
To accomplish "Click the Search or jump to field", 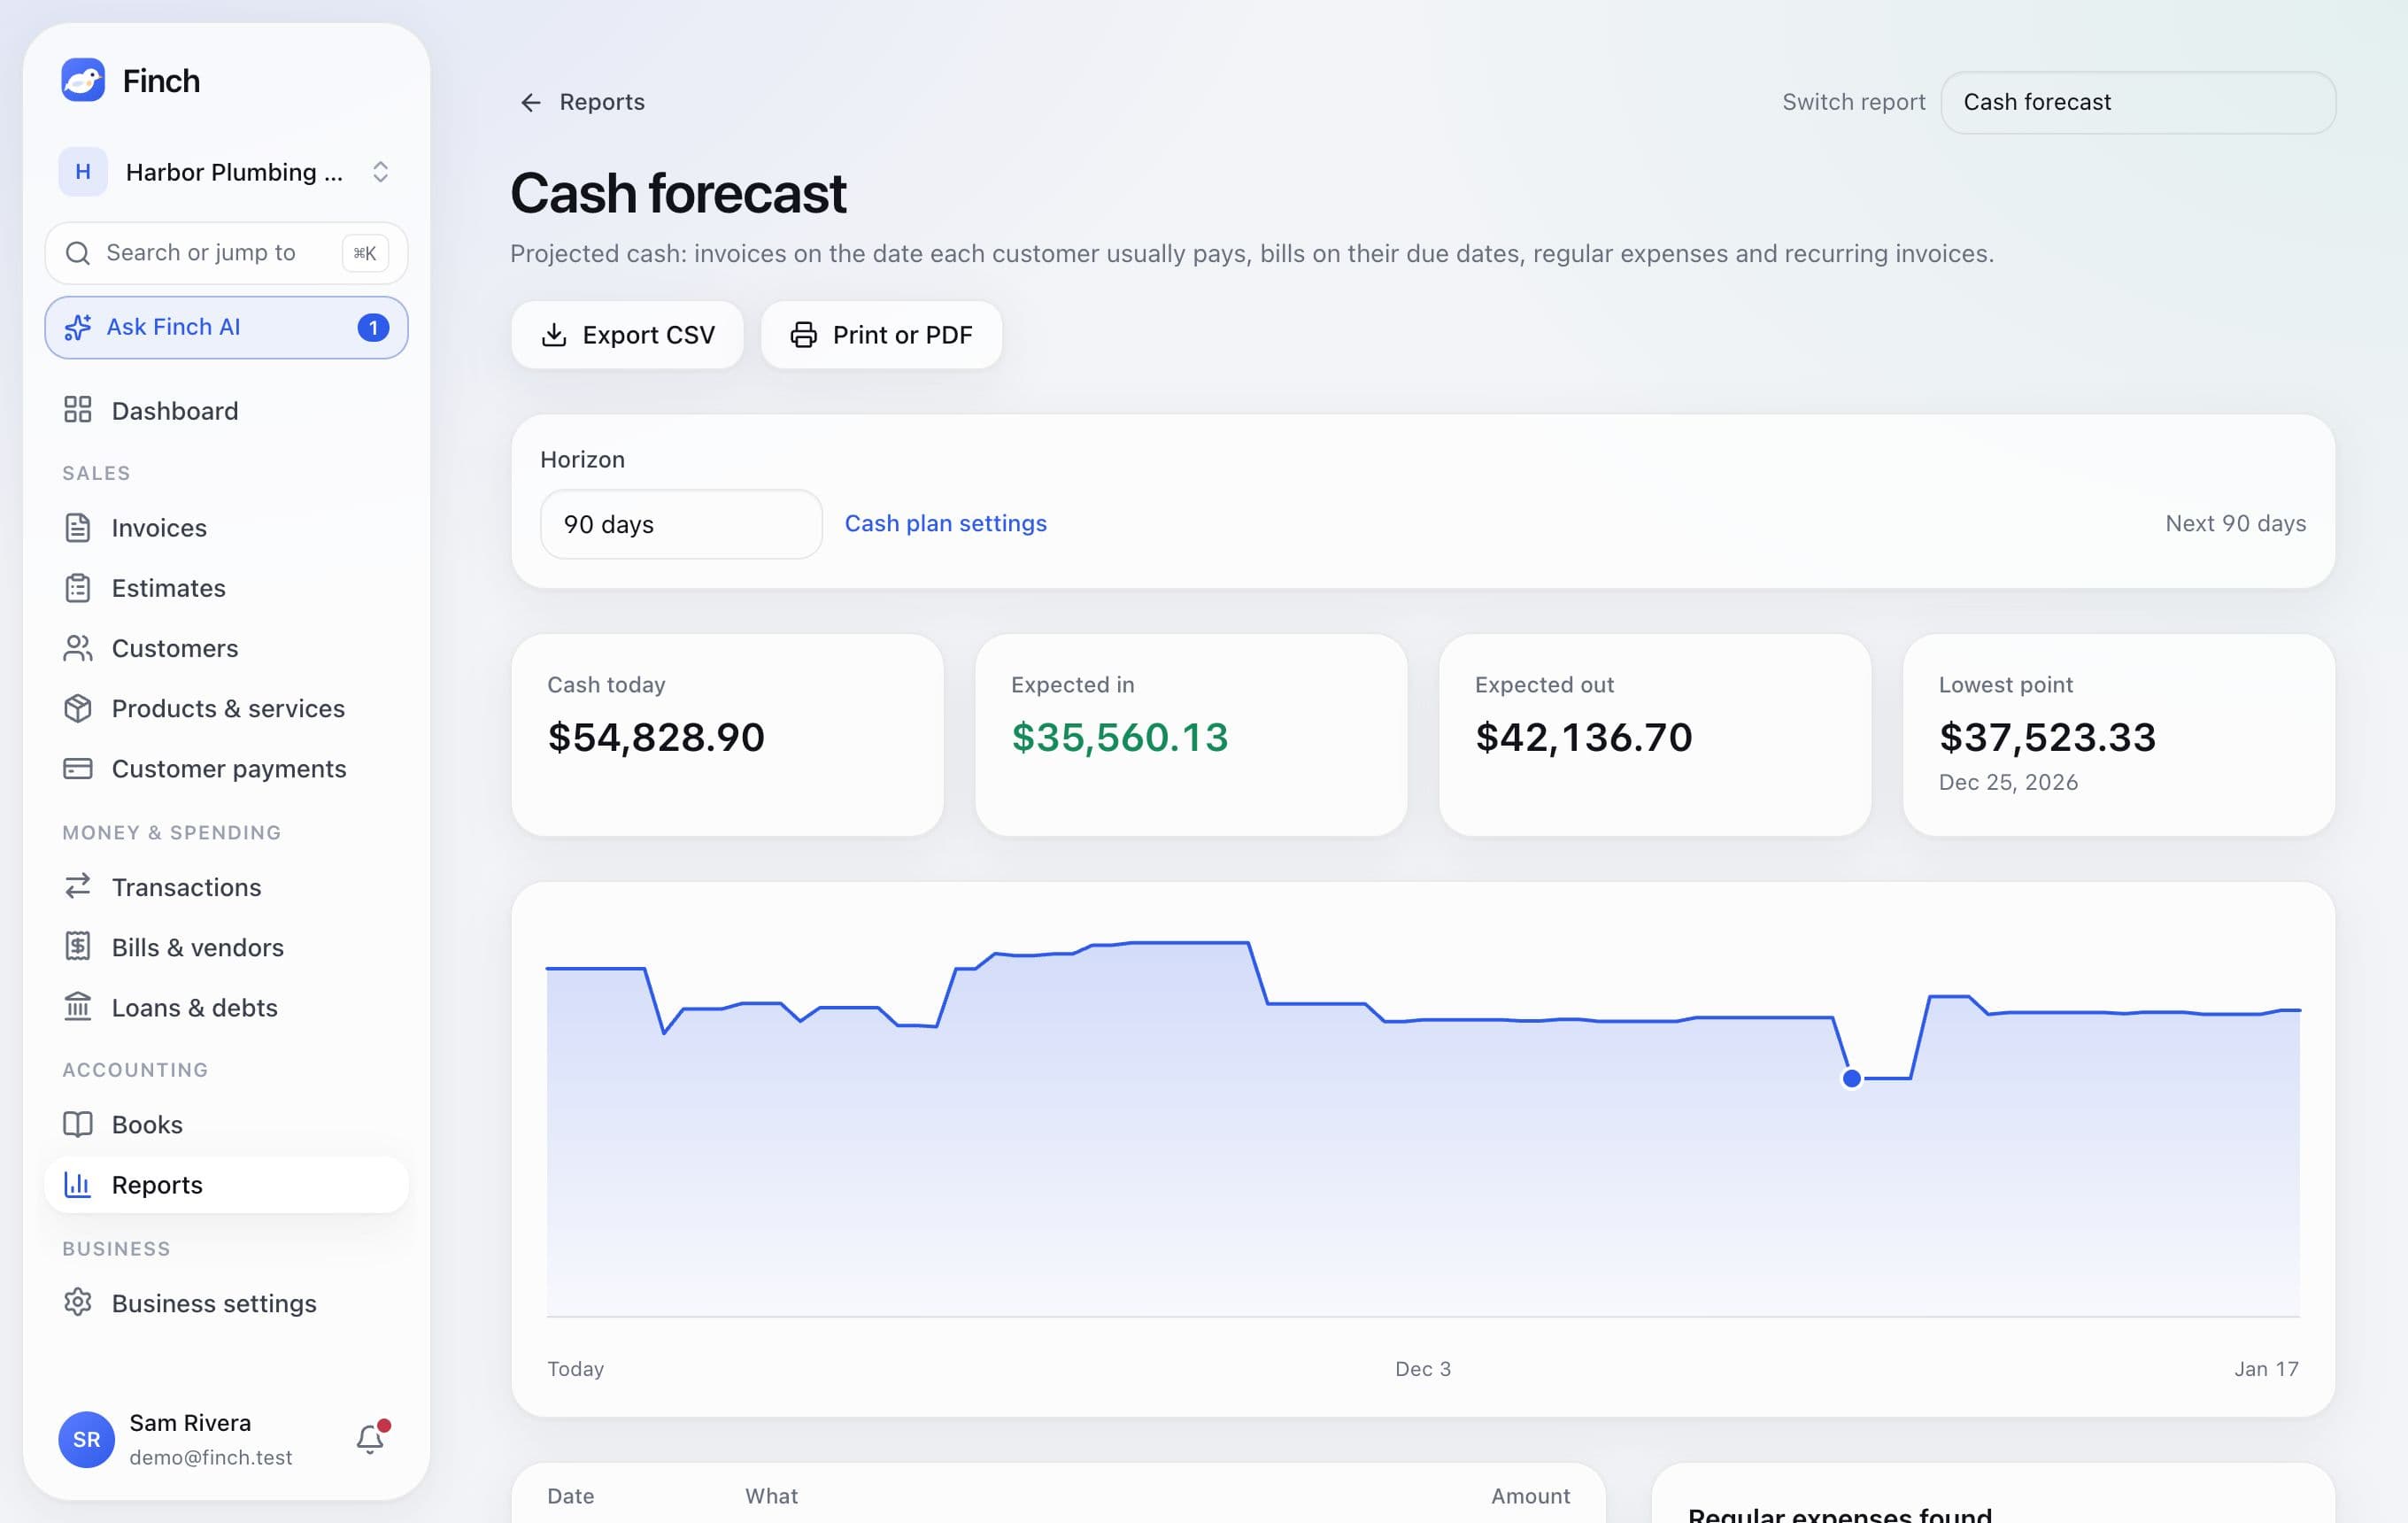I will tap(226, 253).
